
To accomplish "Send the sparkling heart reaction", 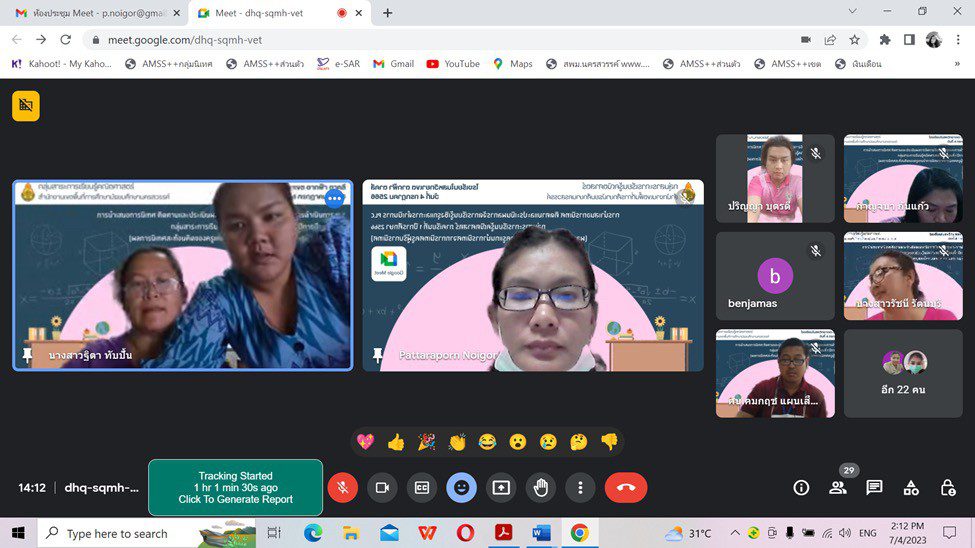I will pos(366,442).
